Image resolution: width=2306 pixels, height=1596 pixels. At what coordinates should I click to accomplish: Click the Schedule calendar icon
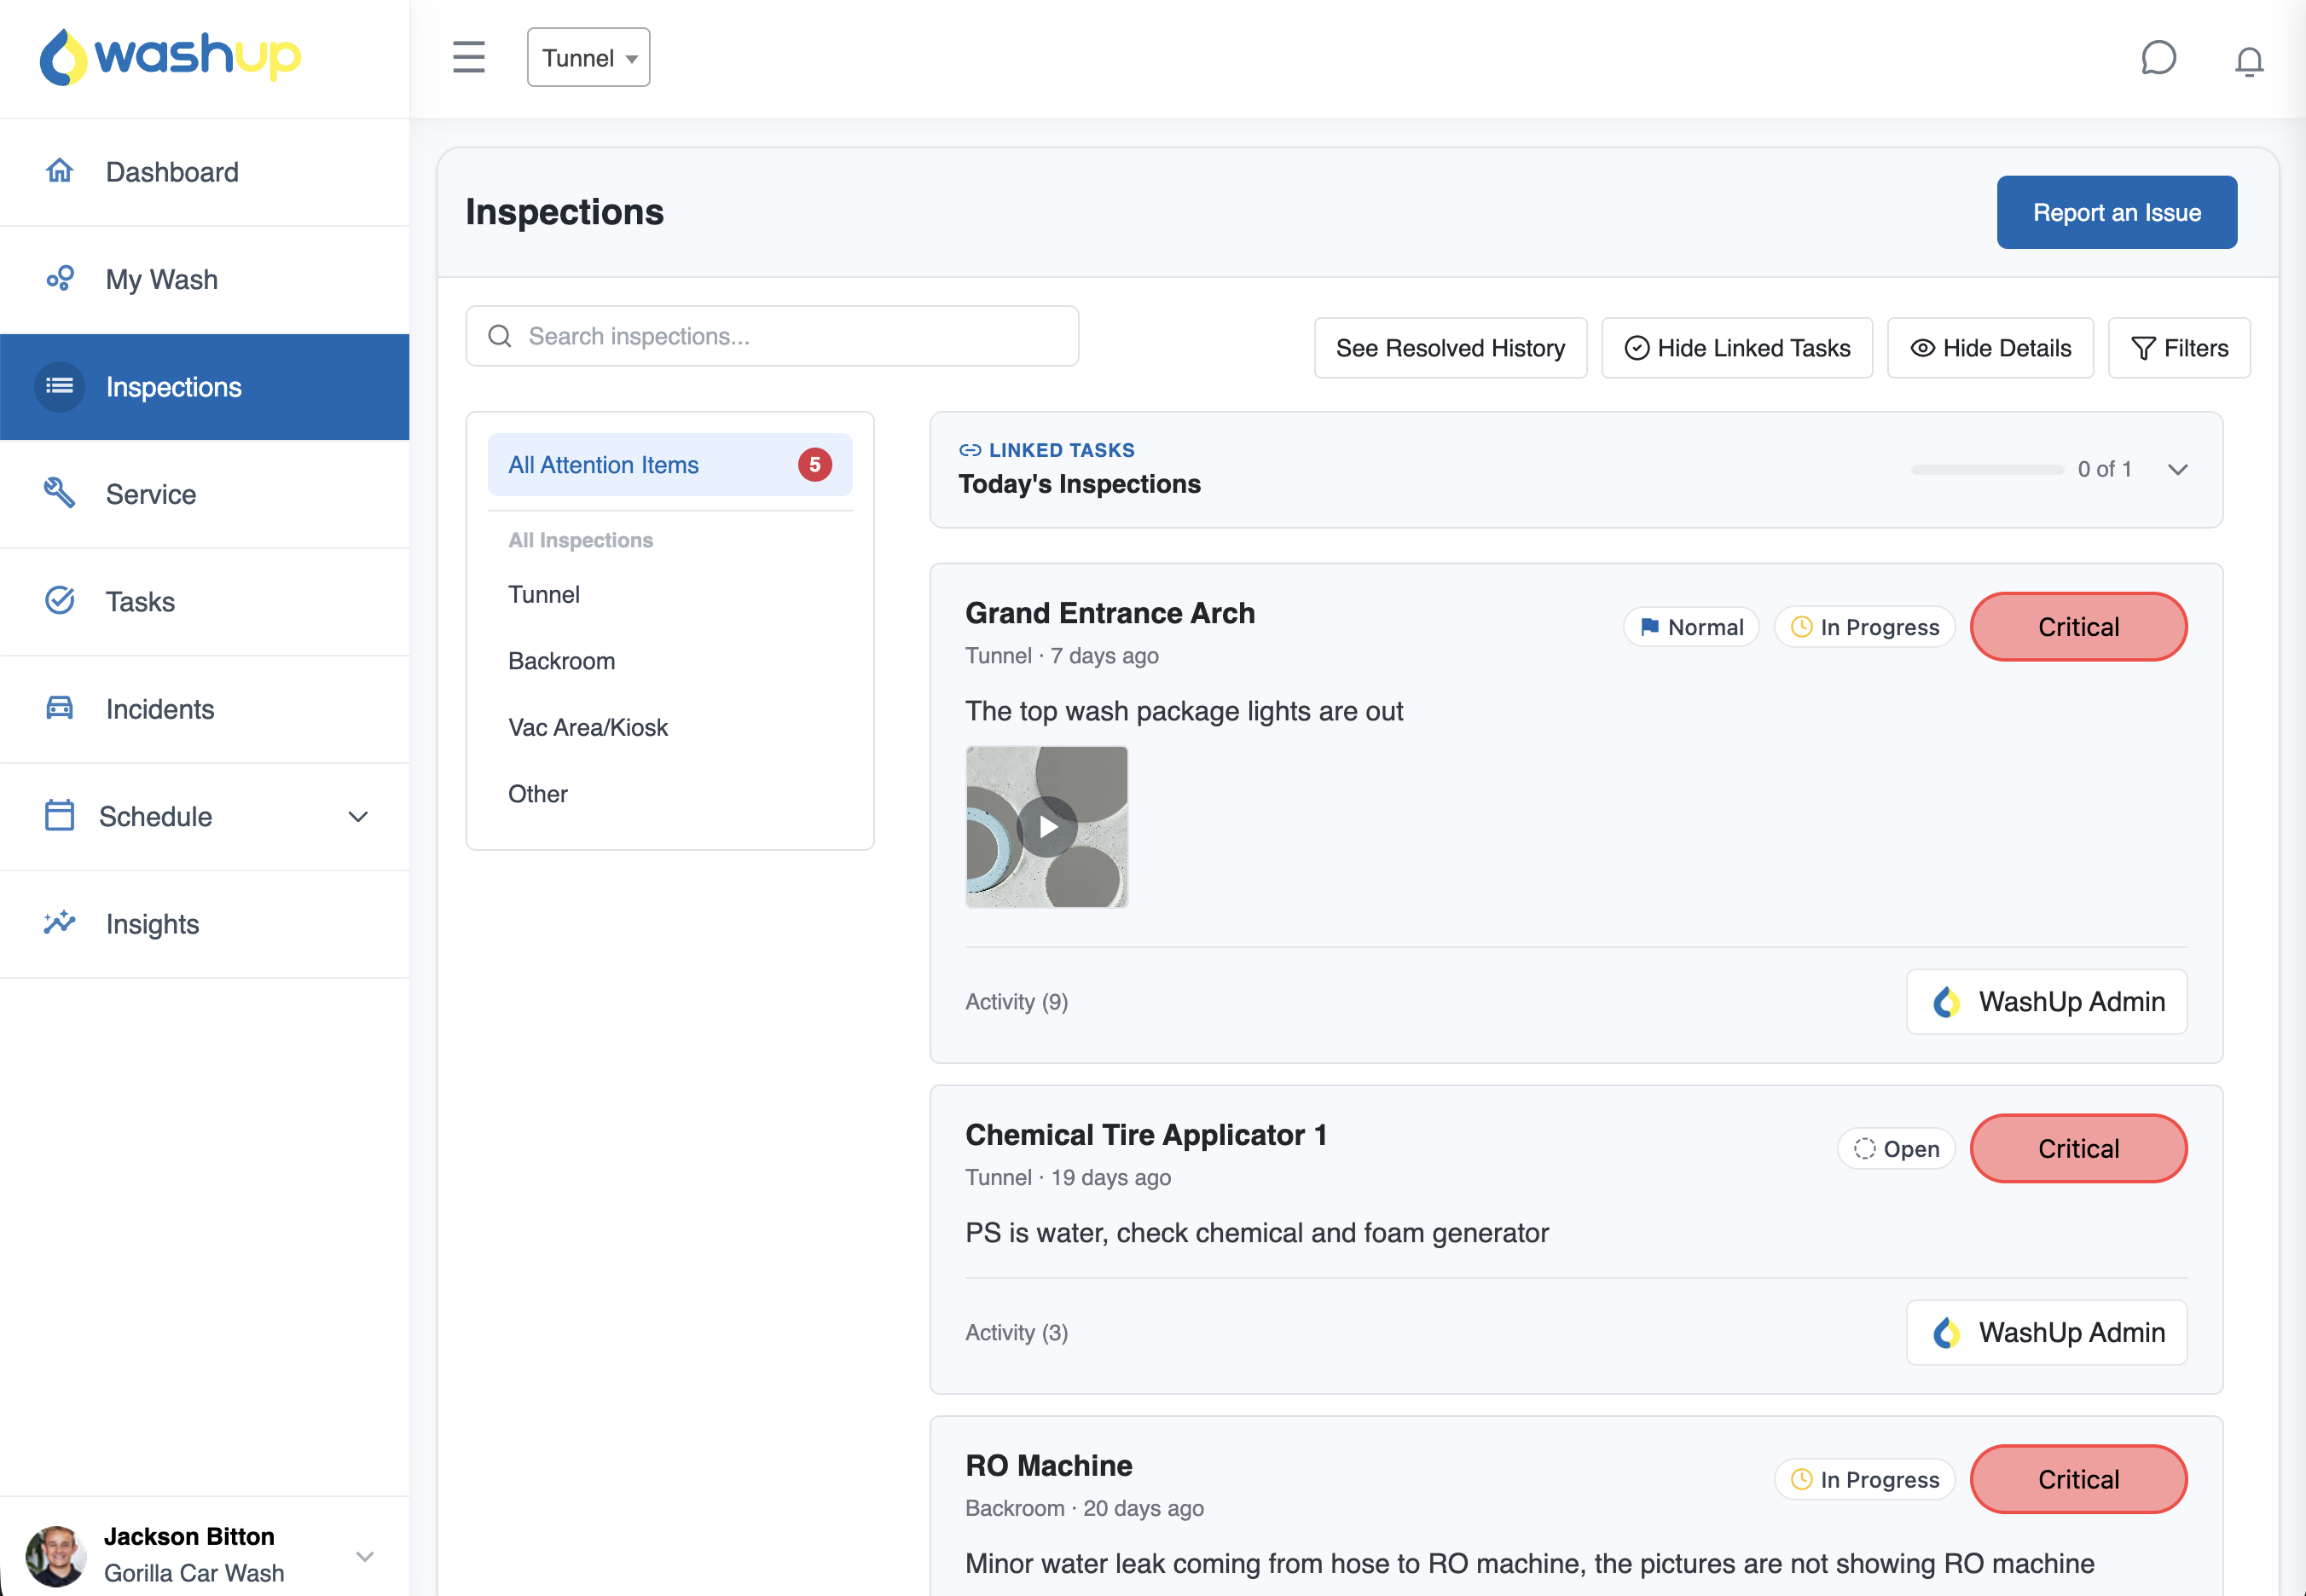tap(60, 815)
